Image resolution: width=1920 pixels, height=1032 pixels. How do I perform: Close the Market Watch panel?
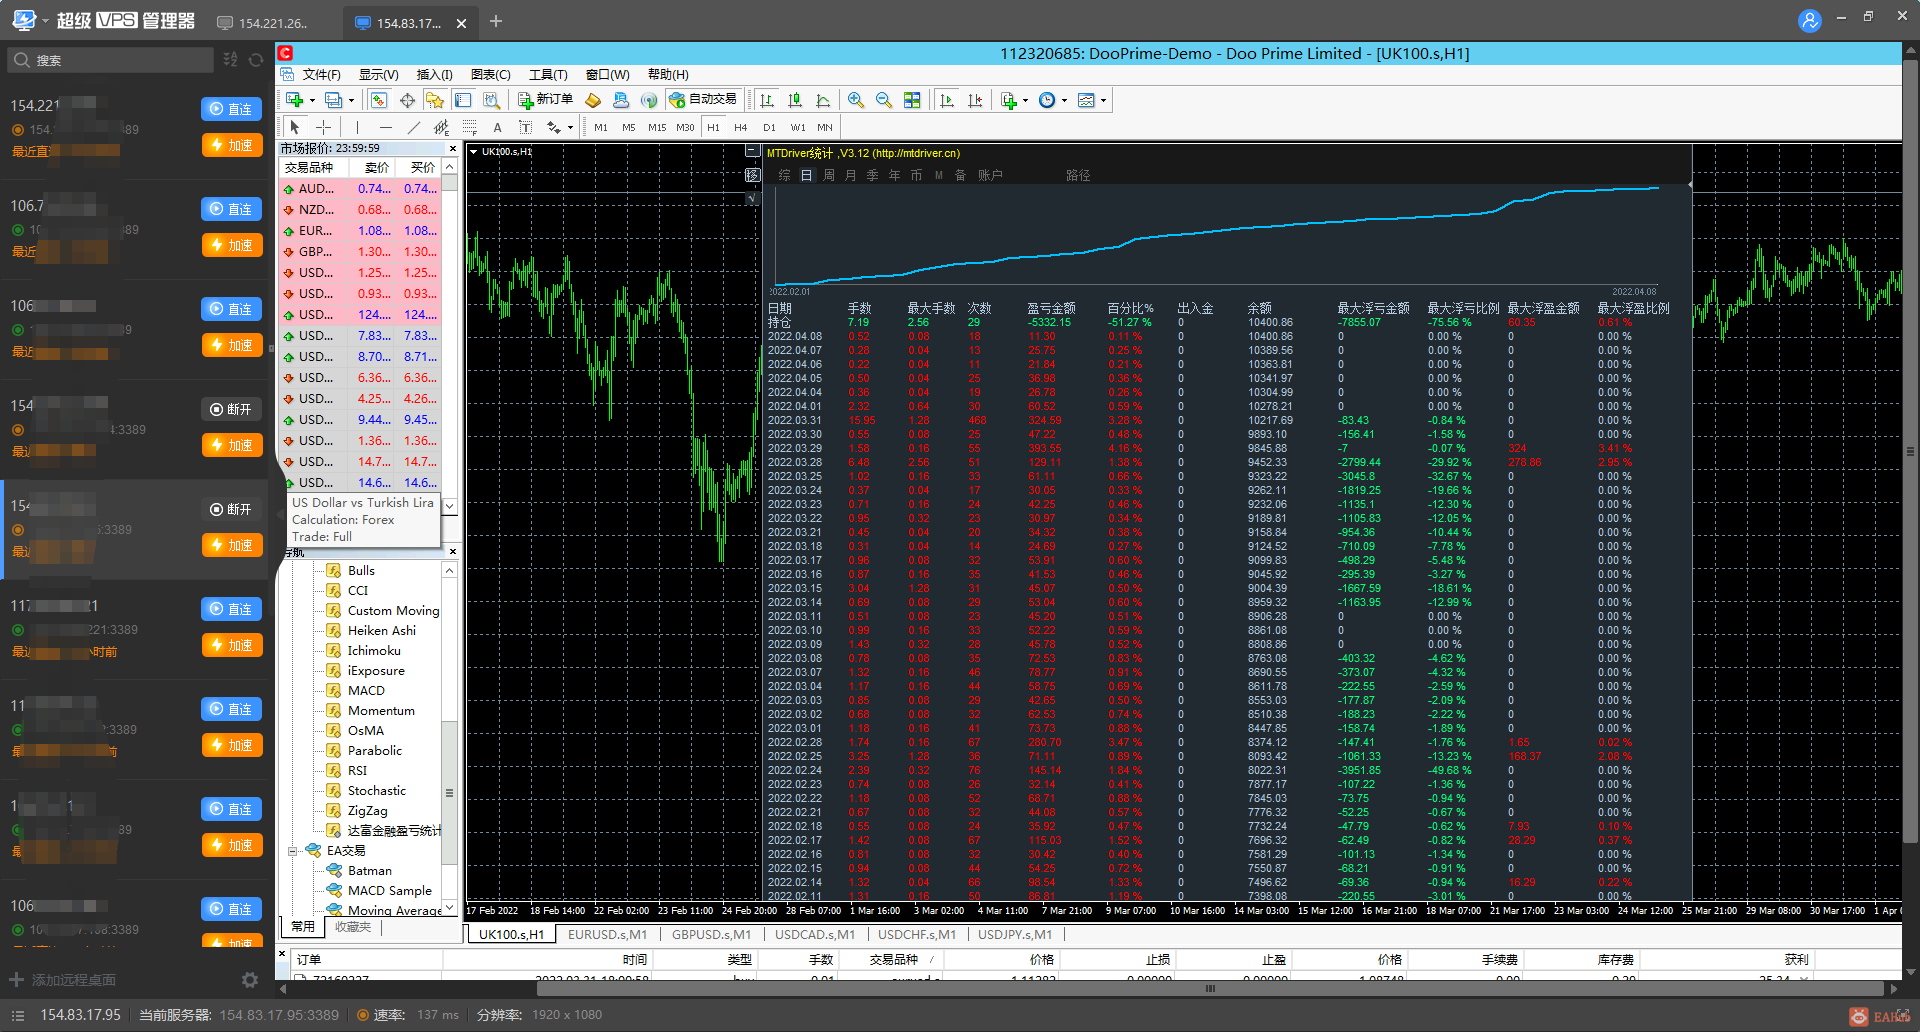point(452,148)
